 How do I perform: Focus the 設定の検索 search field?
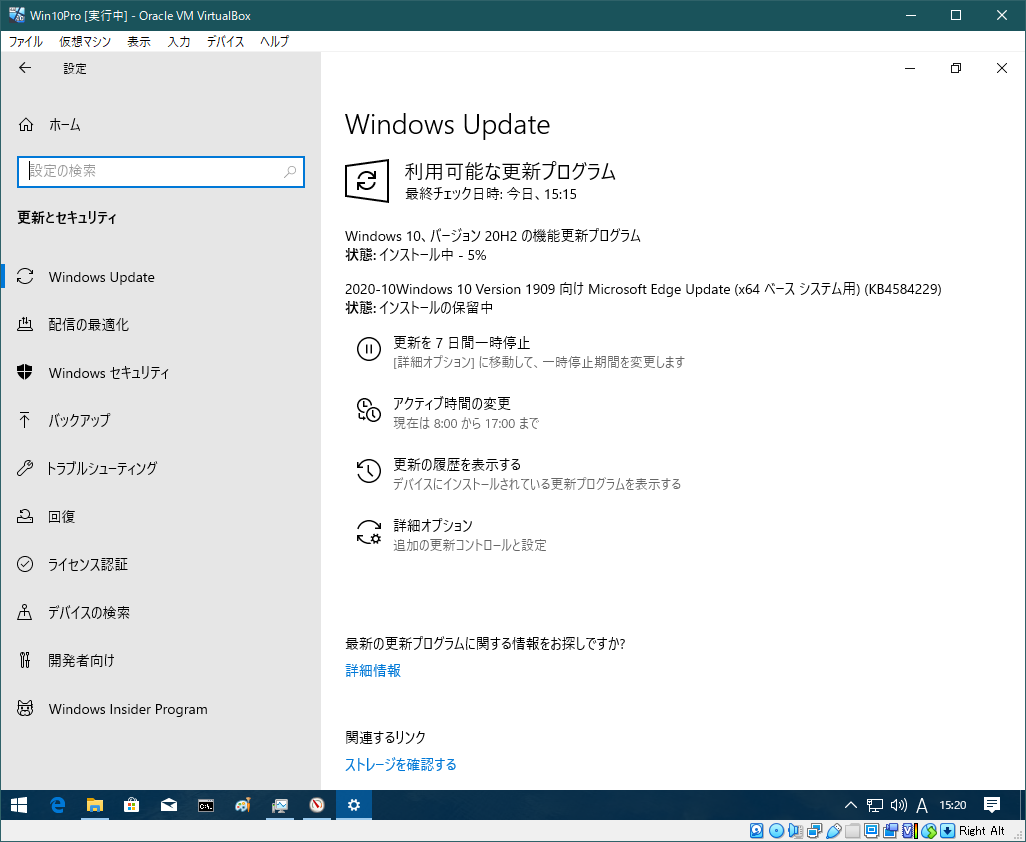[161, 171]
